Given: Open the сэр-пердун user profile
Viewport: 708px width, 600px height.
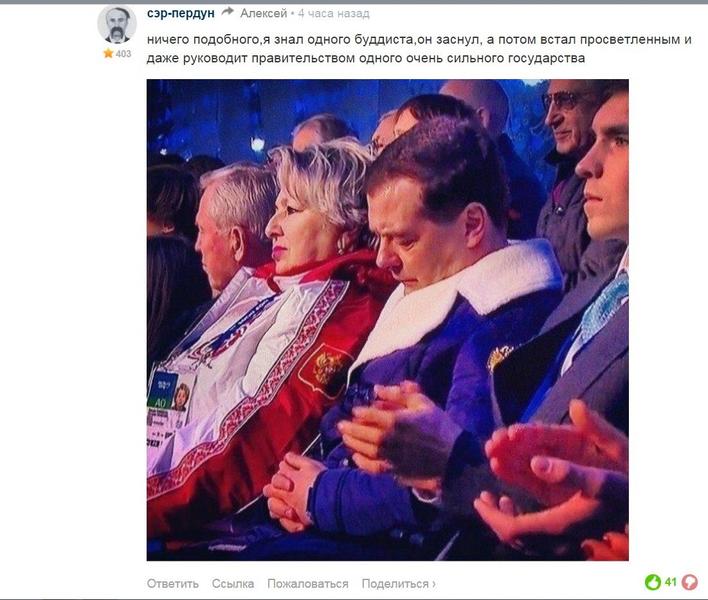Looking at the screenshot, I should coord(181,14).
